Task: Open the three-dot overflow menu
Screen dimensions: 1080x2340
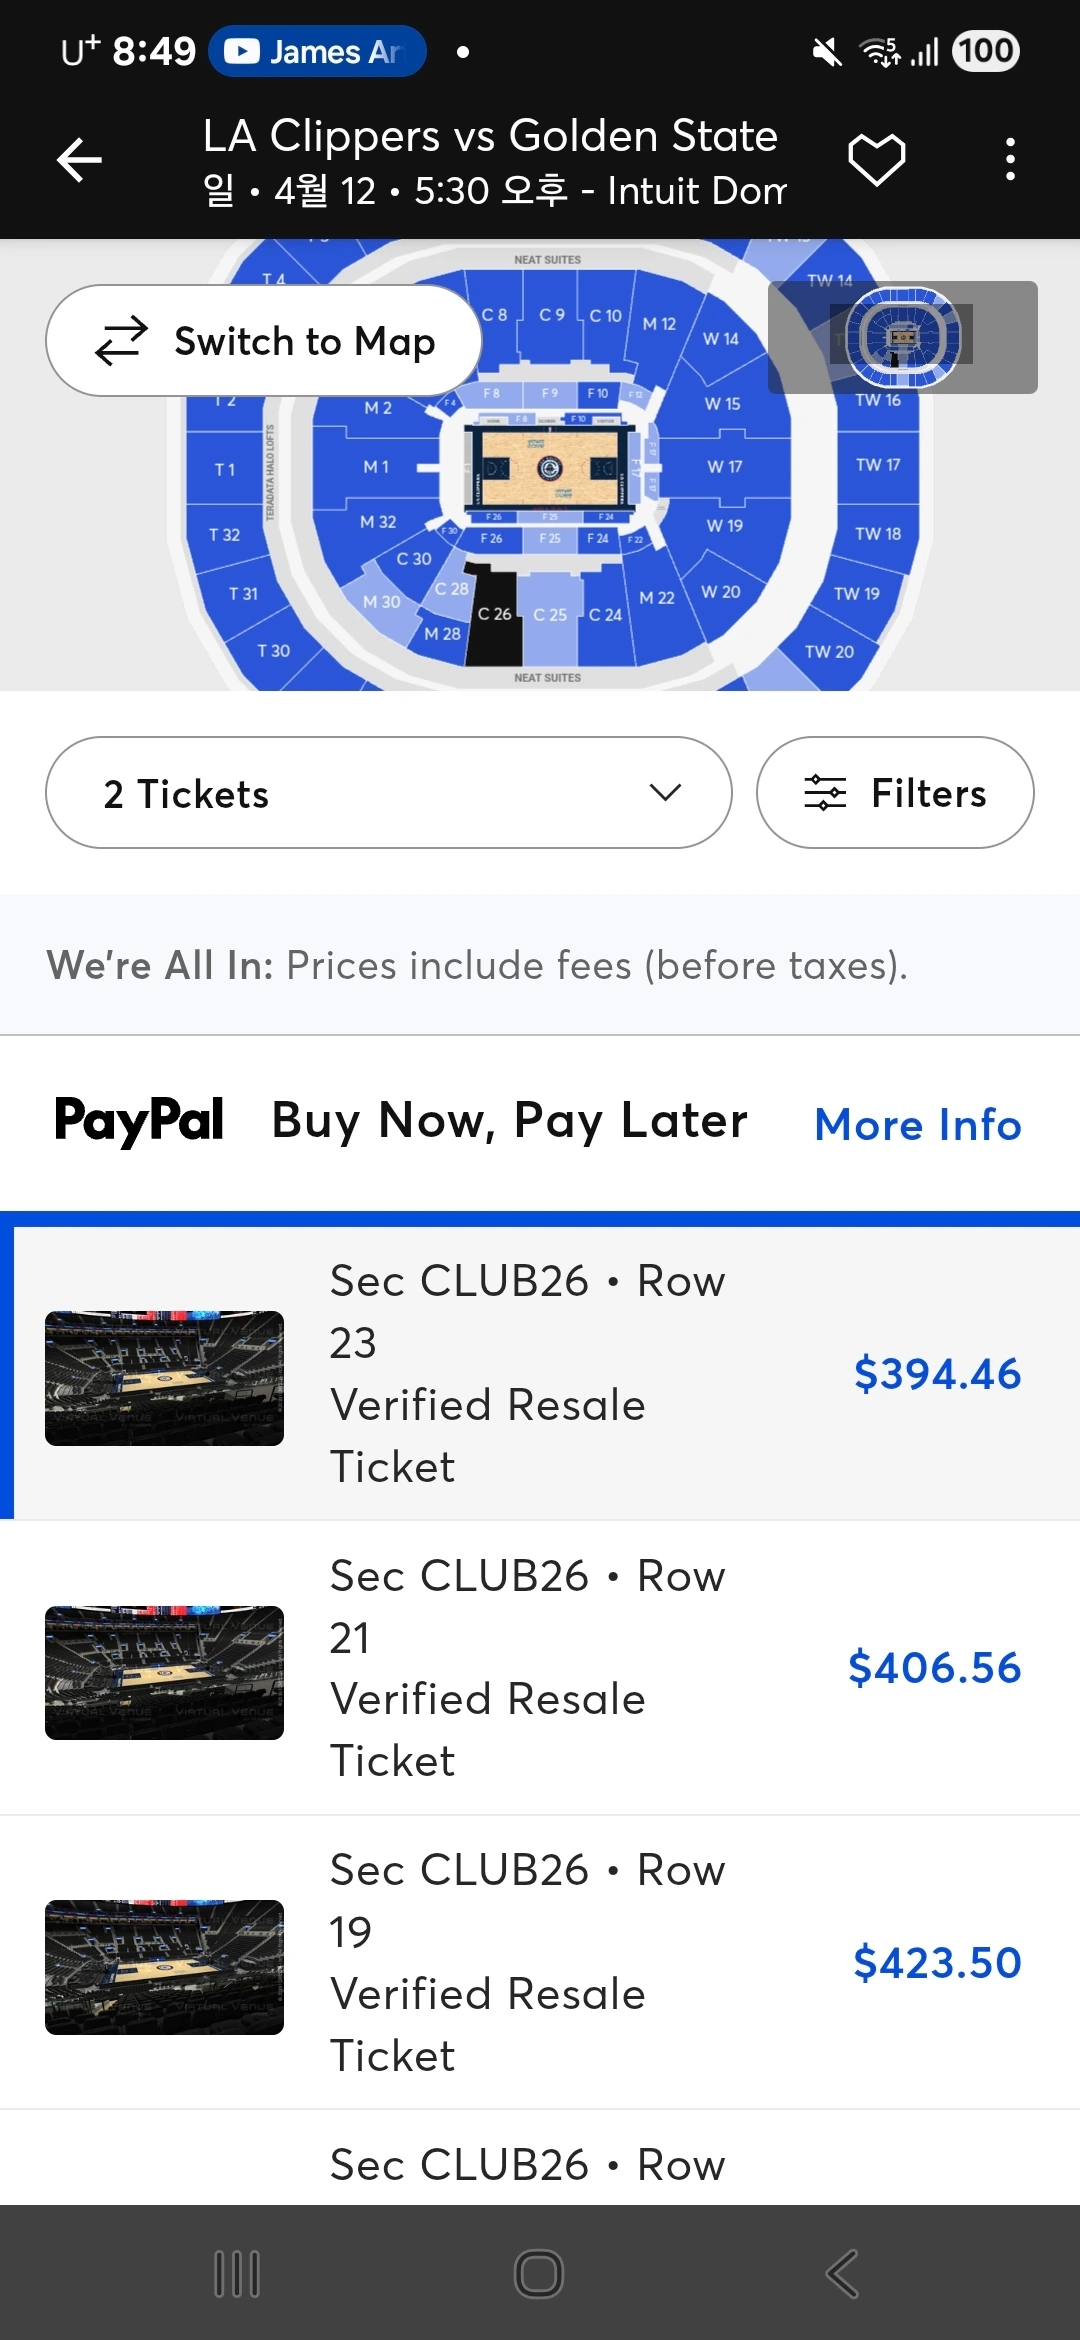Action: (x=1011, y=160)
